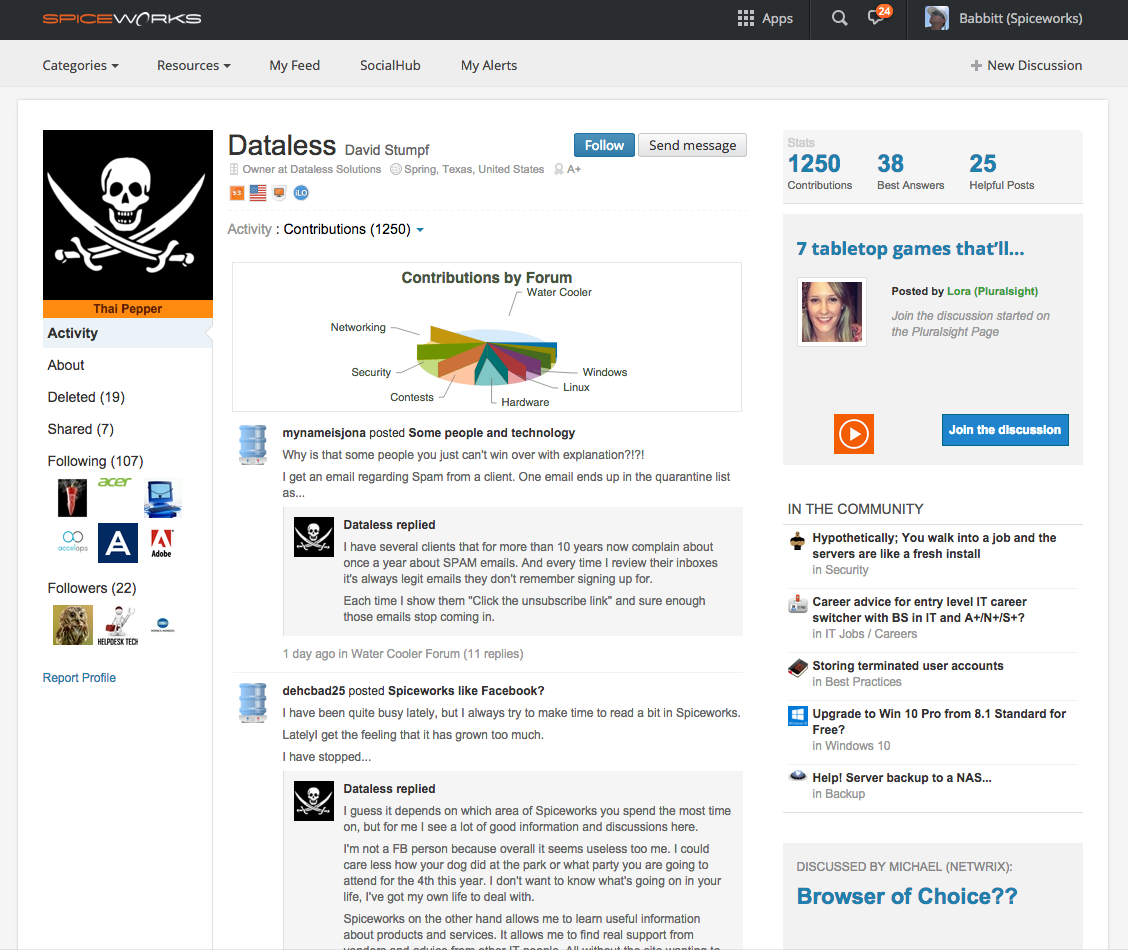Click the Follow button
1128x950 pixels.
(604, 145)
